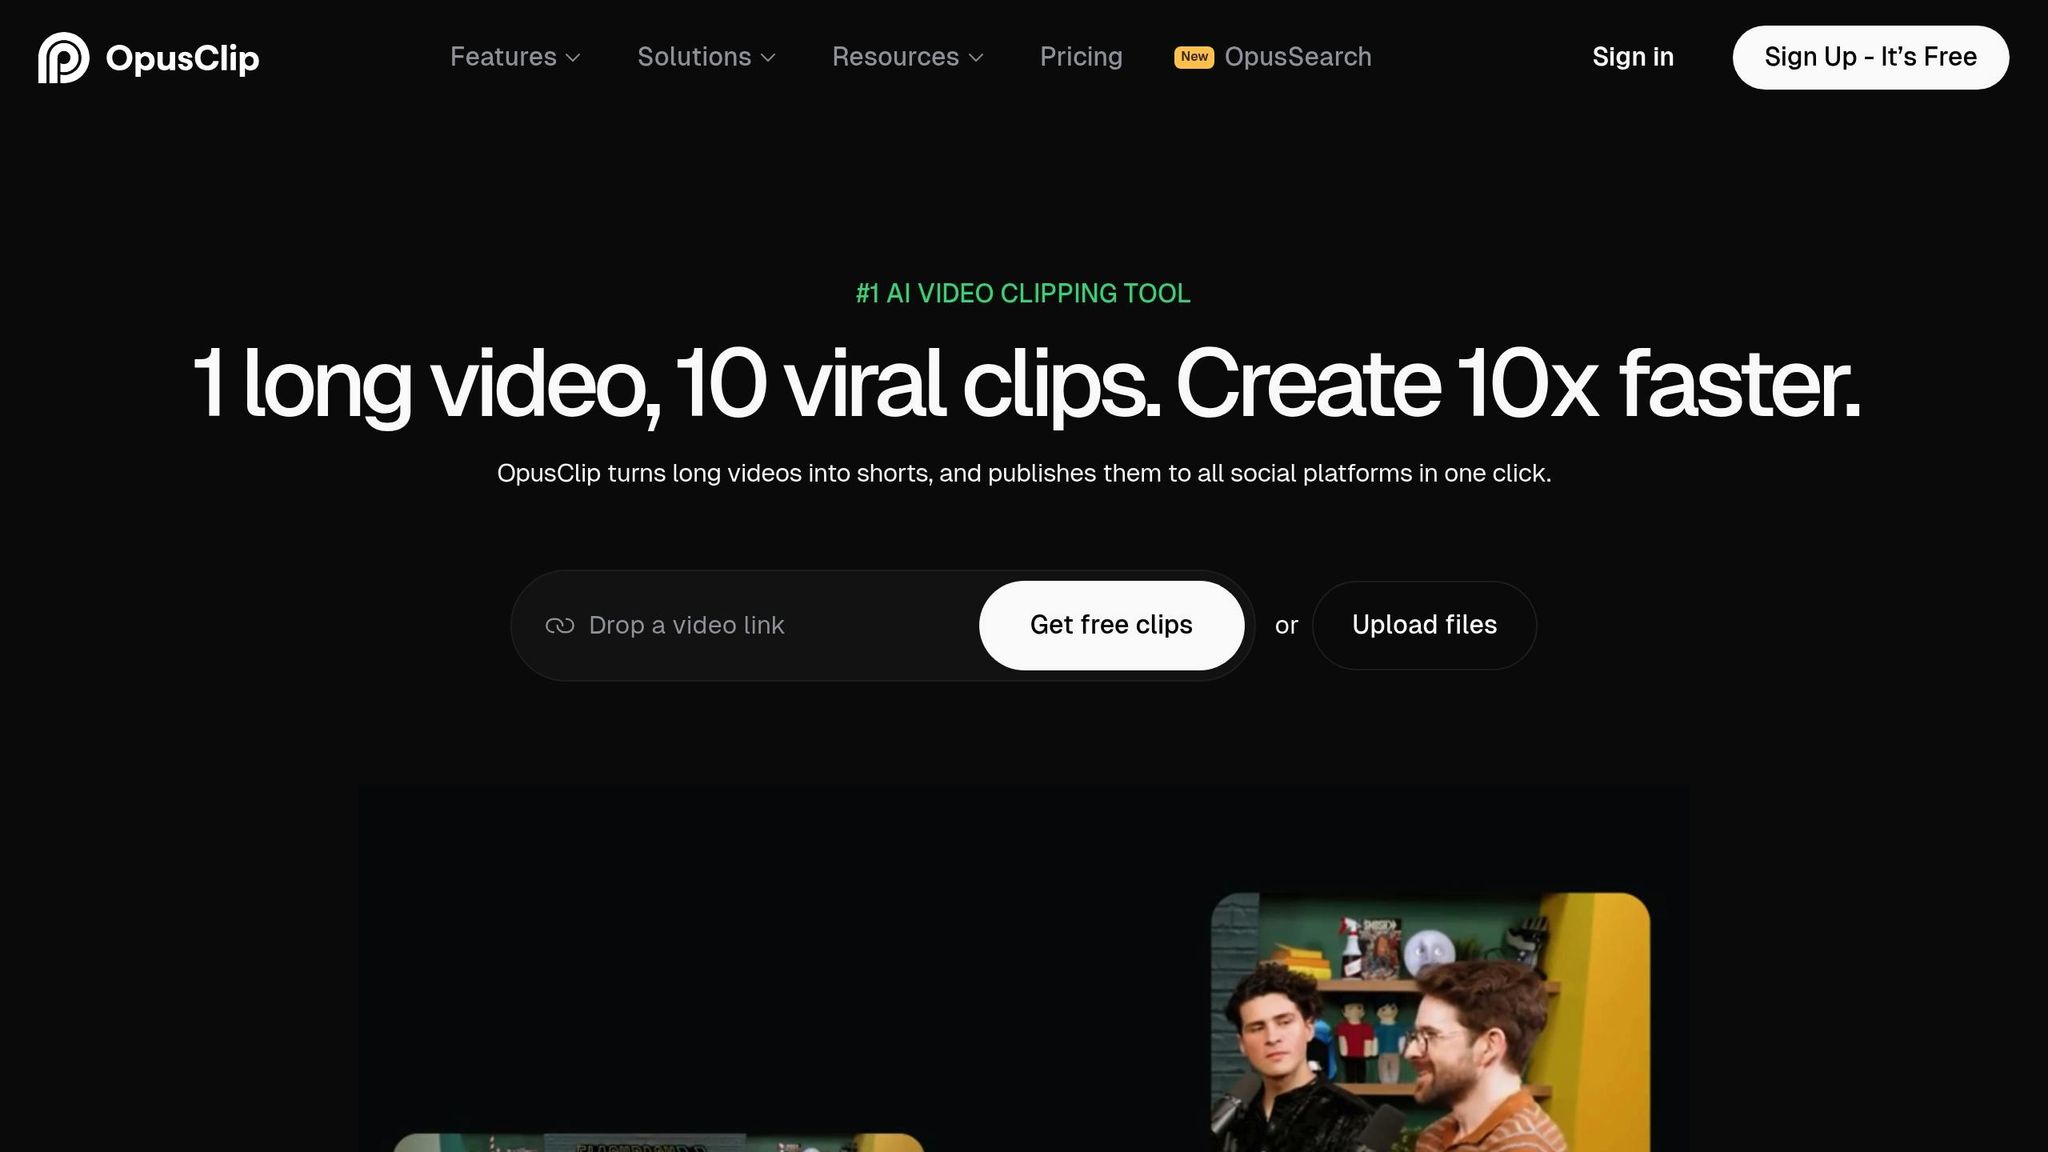
Task: Click the link chain icon in the video input
Action: (x=560, y=625)
